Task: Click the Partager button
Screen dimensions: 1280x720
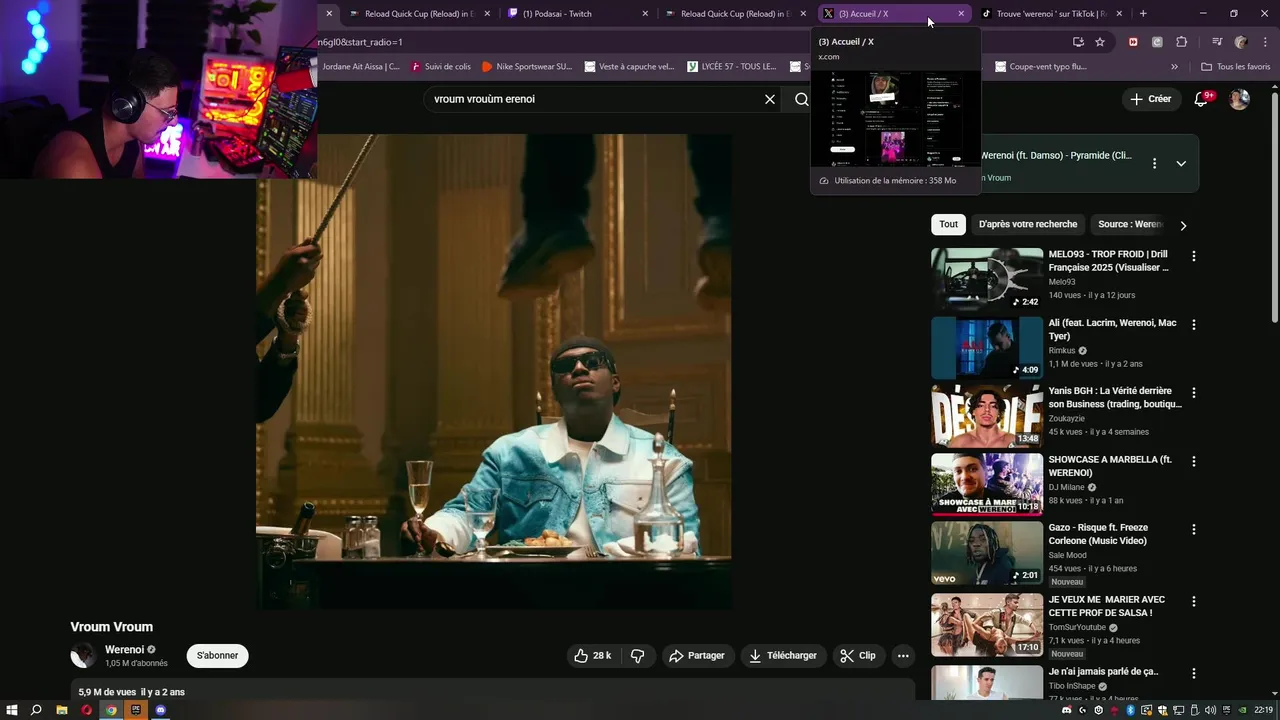Action: point(697,656)
